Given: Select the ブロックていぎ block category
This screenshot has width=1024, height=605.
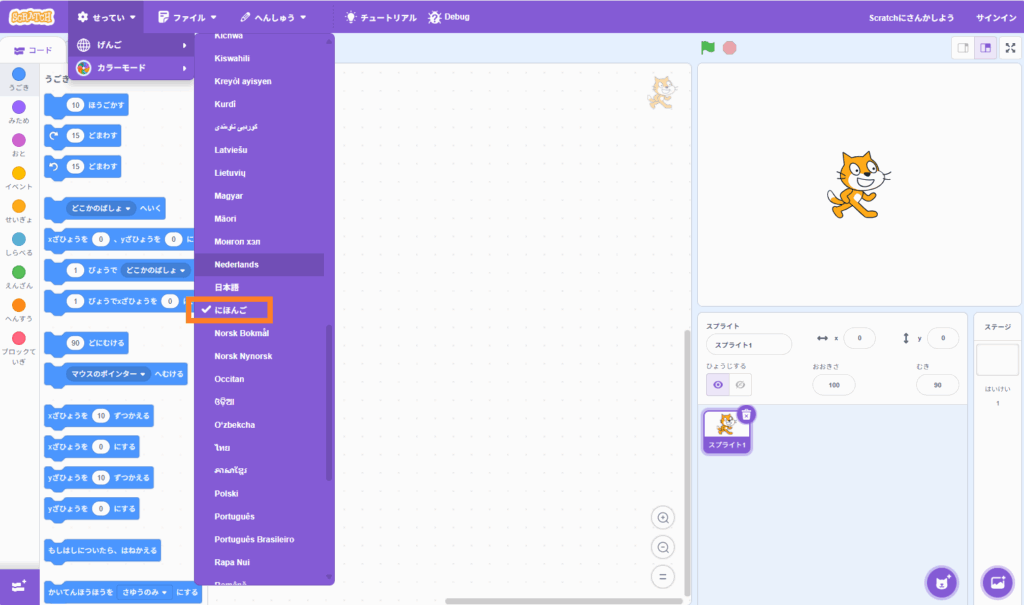Looking at the screenshot, I should pyautogui.click(x=19, y=348).
